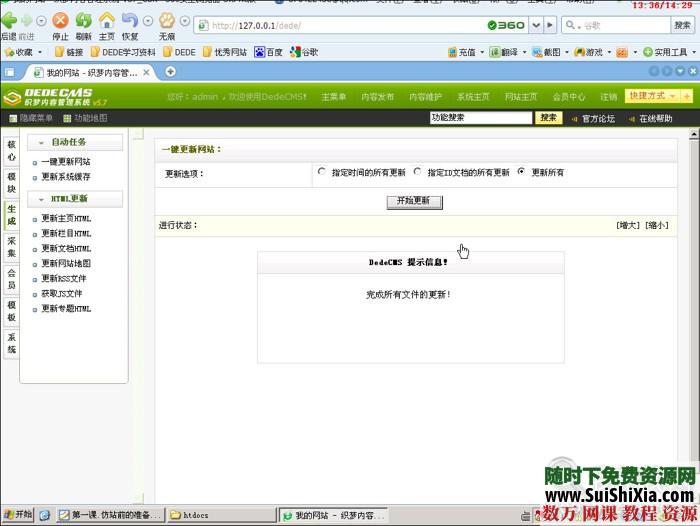
Task: Open the DEDE学习资料 bookmark folder
Action: [x=123, y=52]
